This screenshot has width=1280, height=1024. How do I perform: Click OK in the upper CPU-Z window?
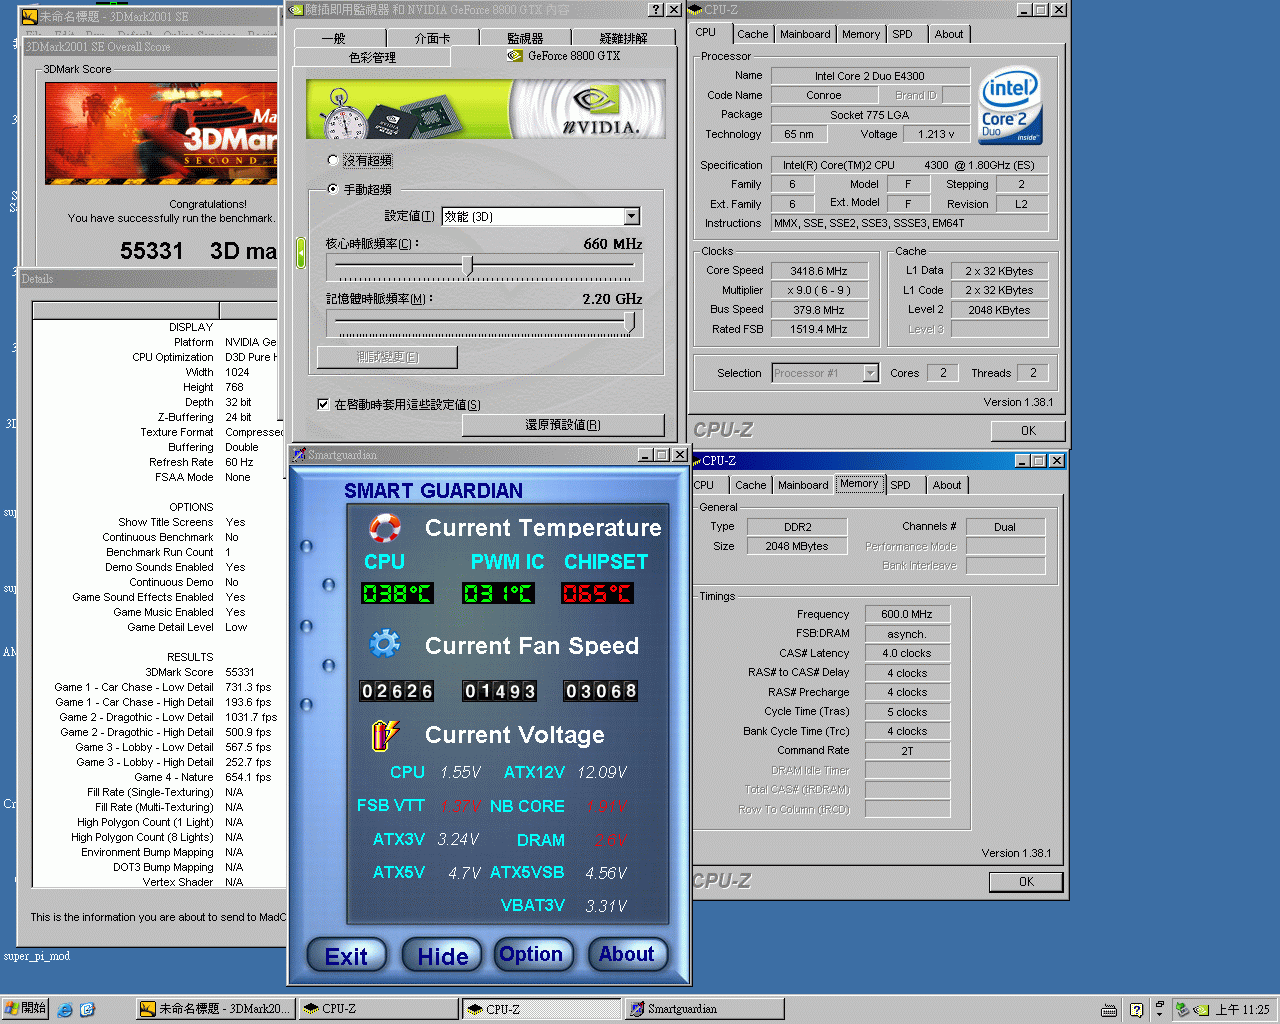click(x=1028, y=431)
